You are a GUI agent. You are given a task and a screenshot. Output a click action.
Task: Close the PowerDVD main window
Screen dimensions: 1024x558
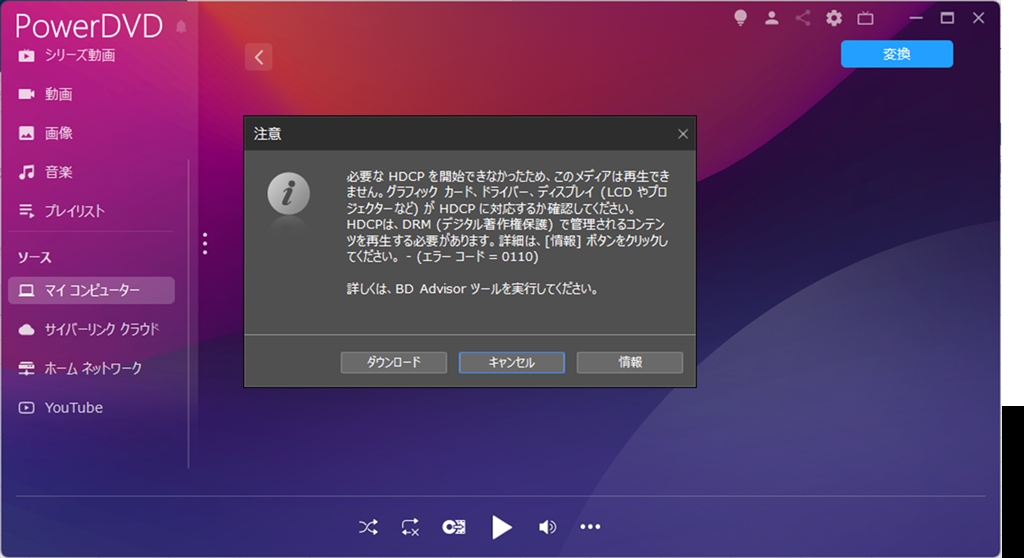coord(978,18)
